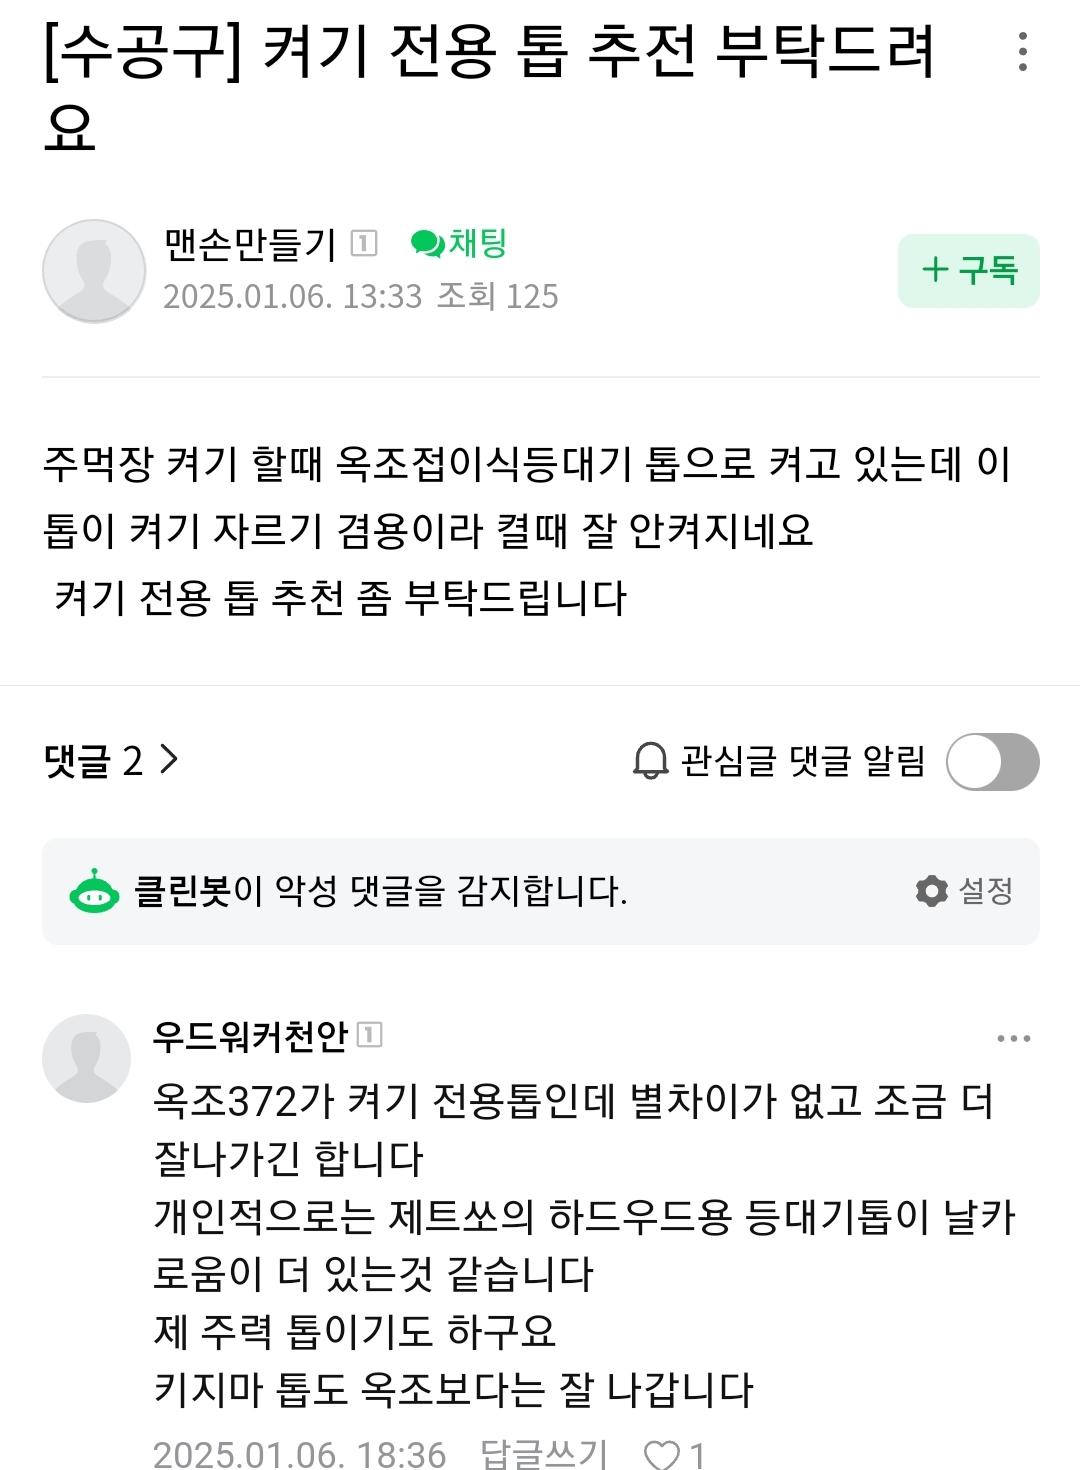Tap the 클린봇이 악성 댓글을 감지합니다 banner
The image size is (1080, 1470).
(x=541, y=891)
